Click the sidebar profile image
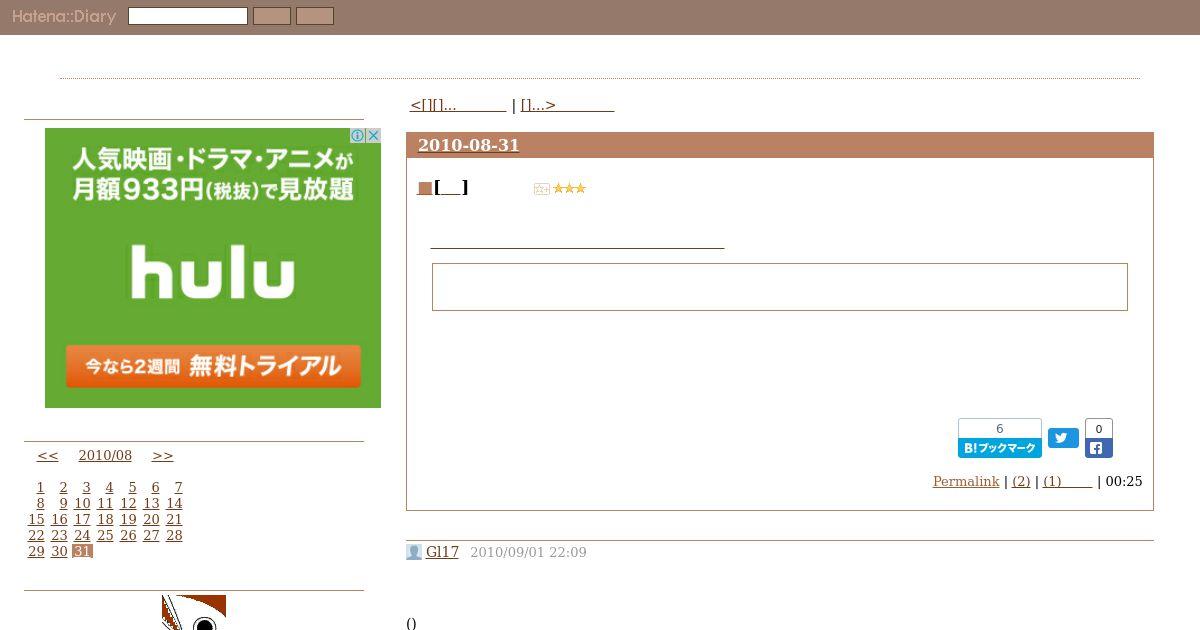Screen dimensions: 1200x630 tap(194, 612)
